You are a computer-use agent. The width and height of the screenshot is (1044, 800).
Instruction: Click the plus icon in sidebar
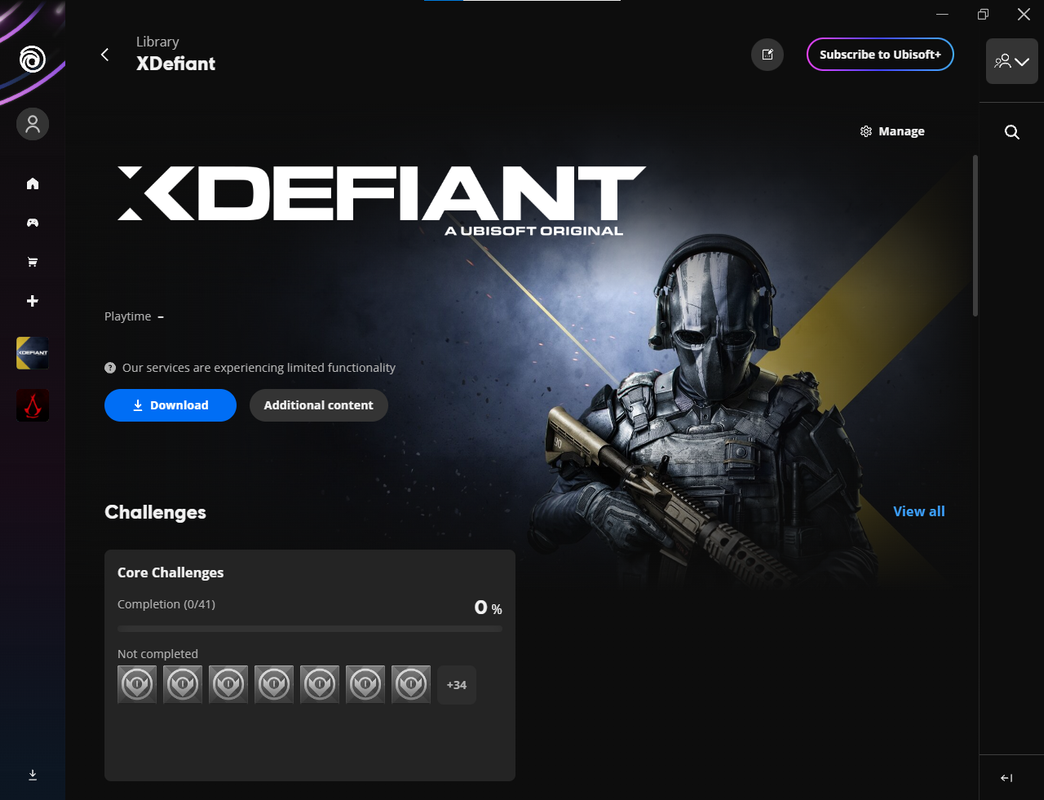click(x=32, y=301)
